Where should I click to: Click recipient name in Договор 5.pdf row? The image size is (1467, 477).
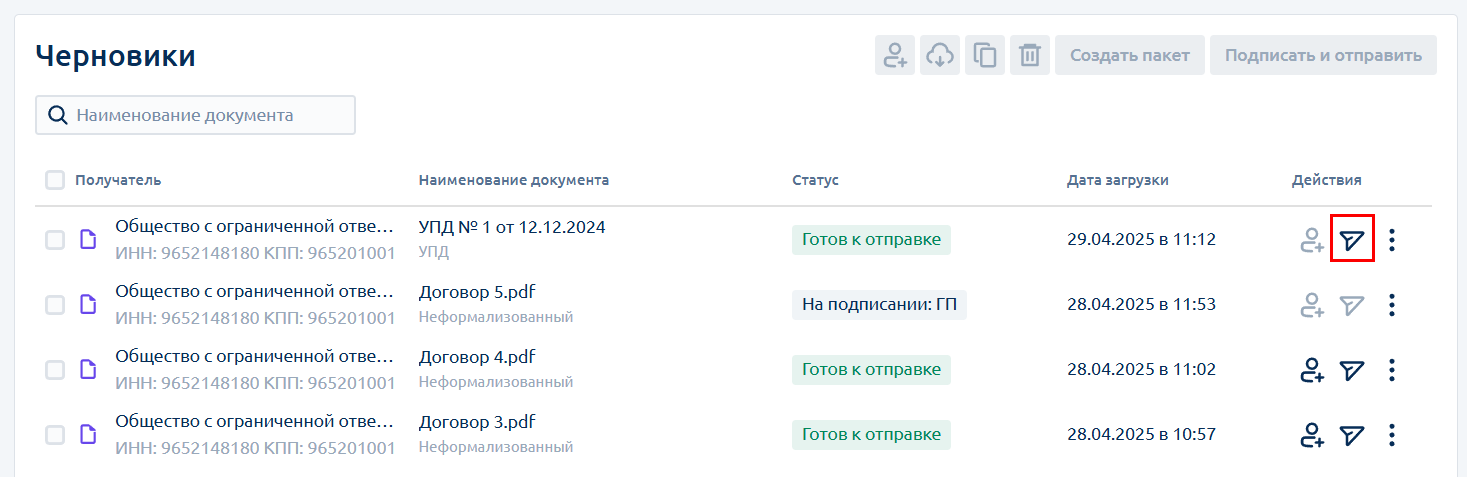coord(254,292)
